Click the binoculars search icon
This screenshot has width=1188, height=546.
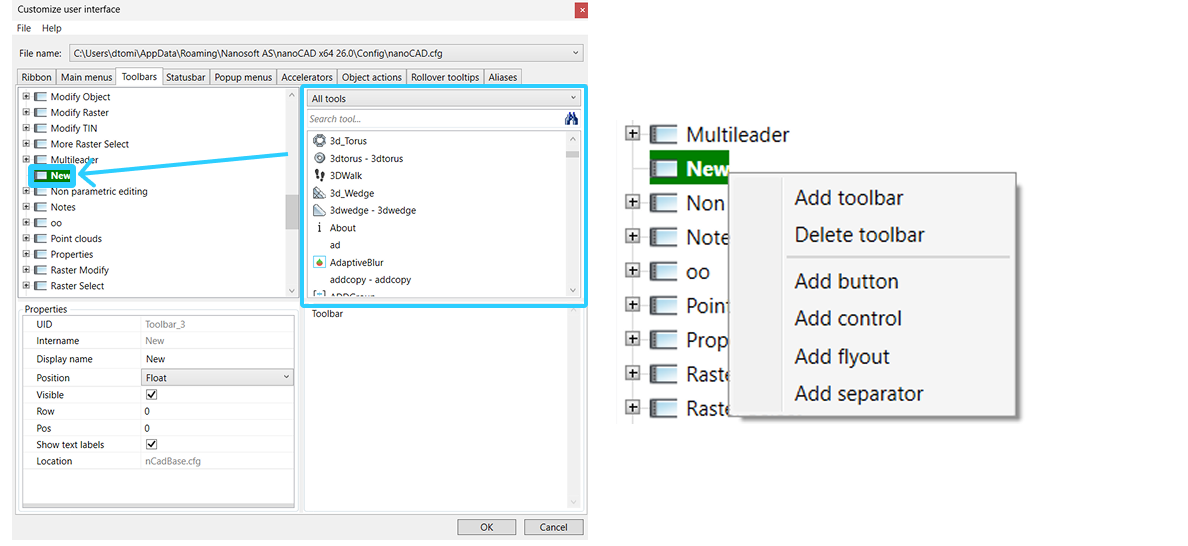571,119
